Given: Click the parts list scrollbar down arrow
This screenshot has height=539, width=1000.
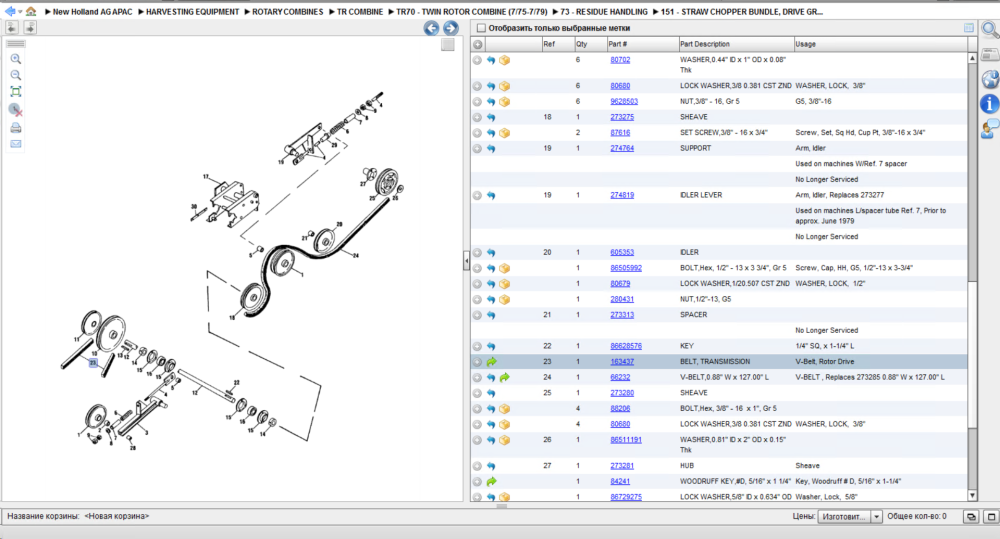Looking at the screenshot, I should click(972, 496).
